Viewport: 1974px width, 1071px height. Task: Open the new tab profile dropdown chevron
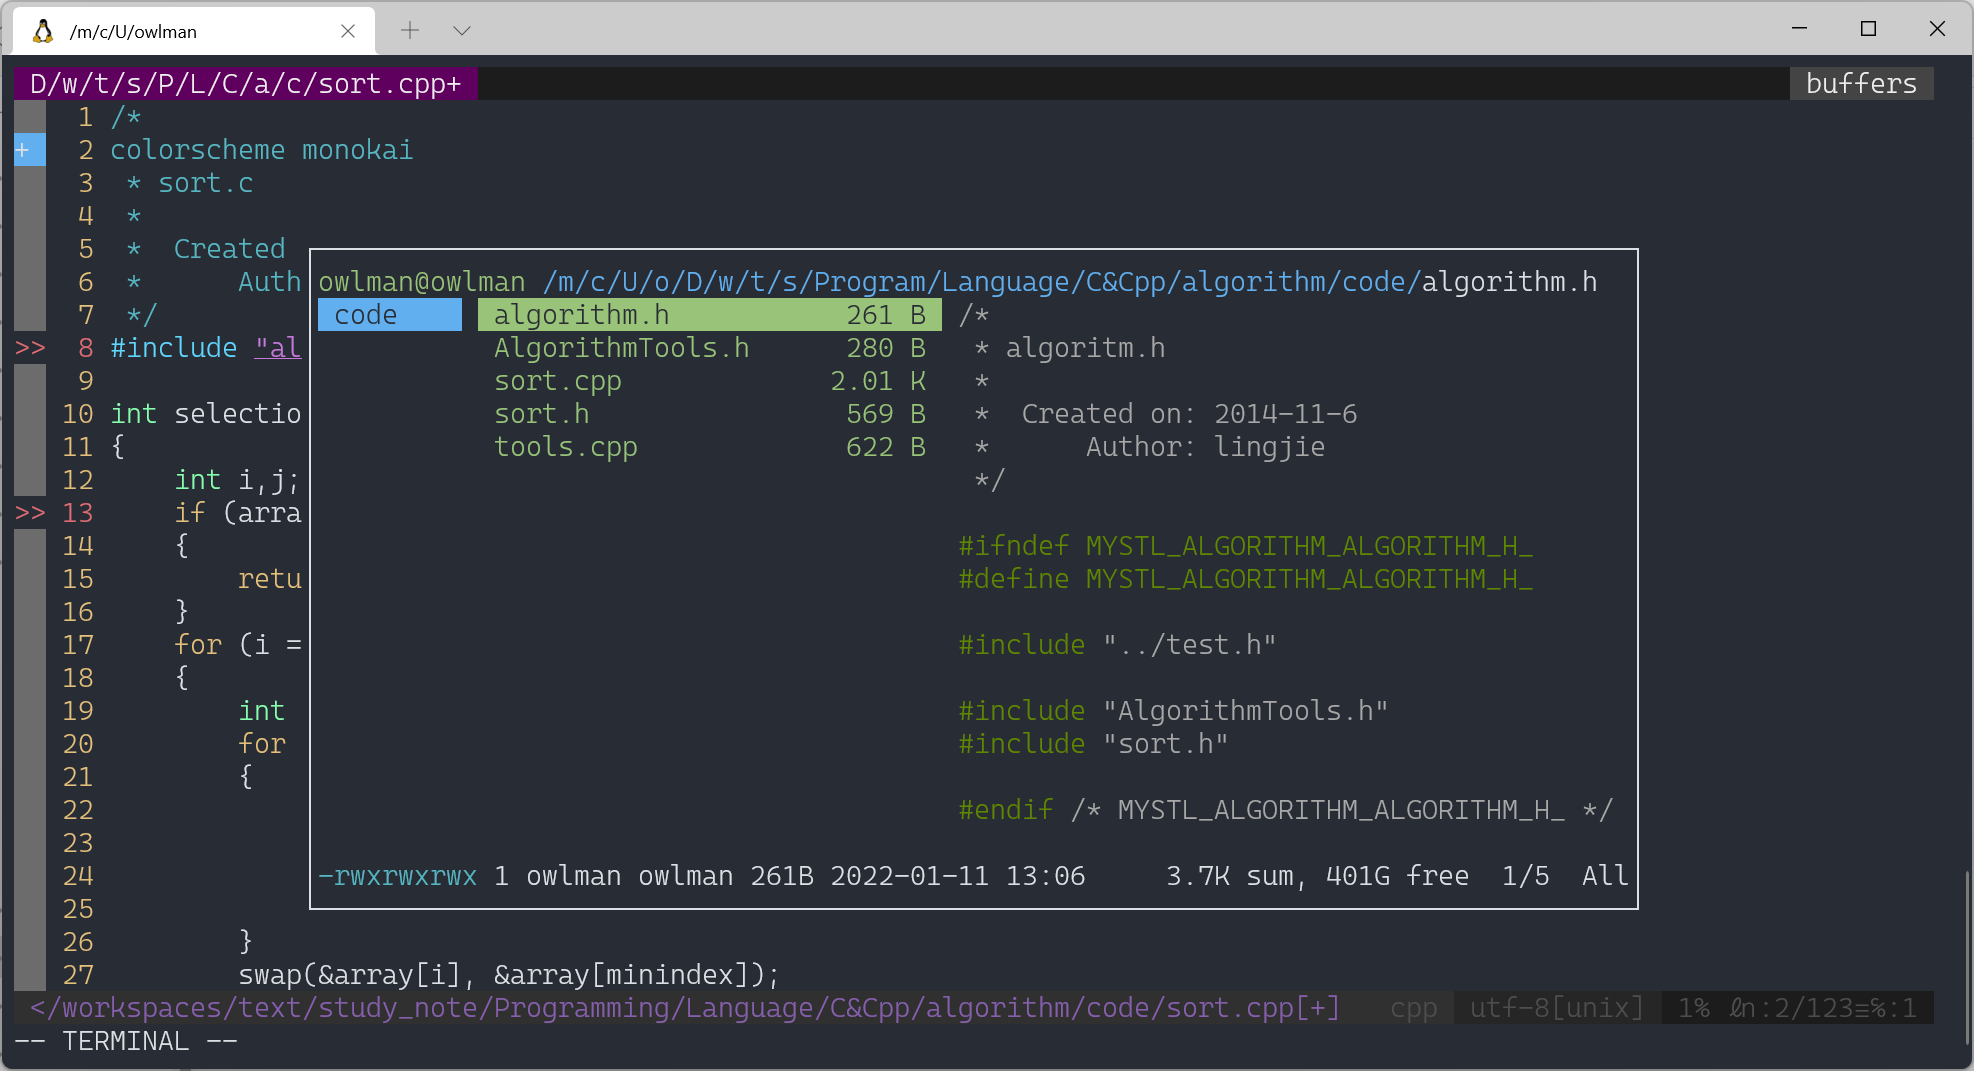click(x=462, y=31)
